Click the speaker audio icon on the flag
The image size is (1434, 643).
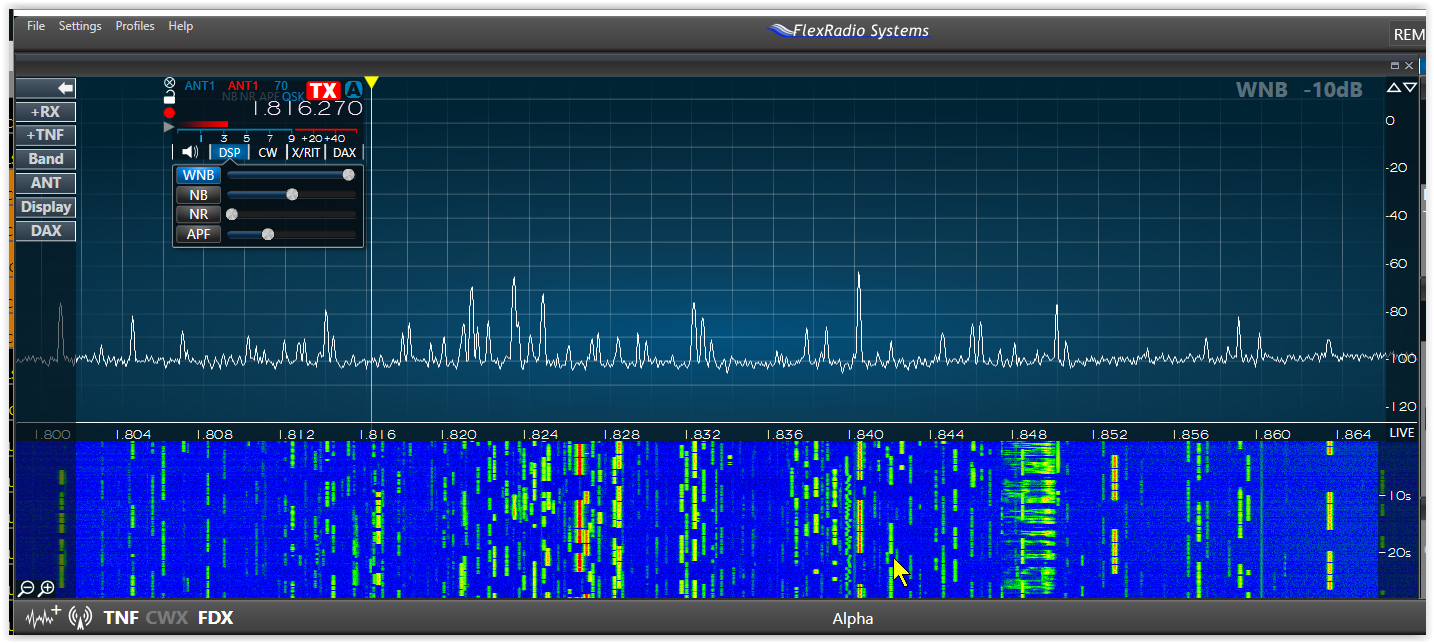pos(189,152)
